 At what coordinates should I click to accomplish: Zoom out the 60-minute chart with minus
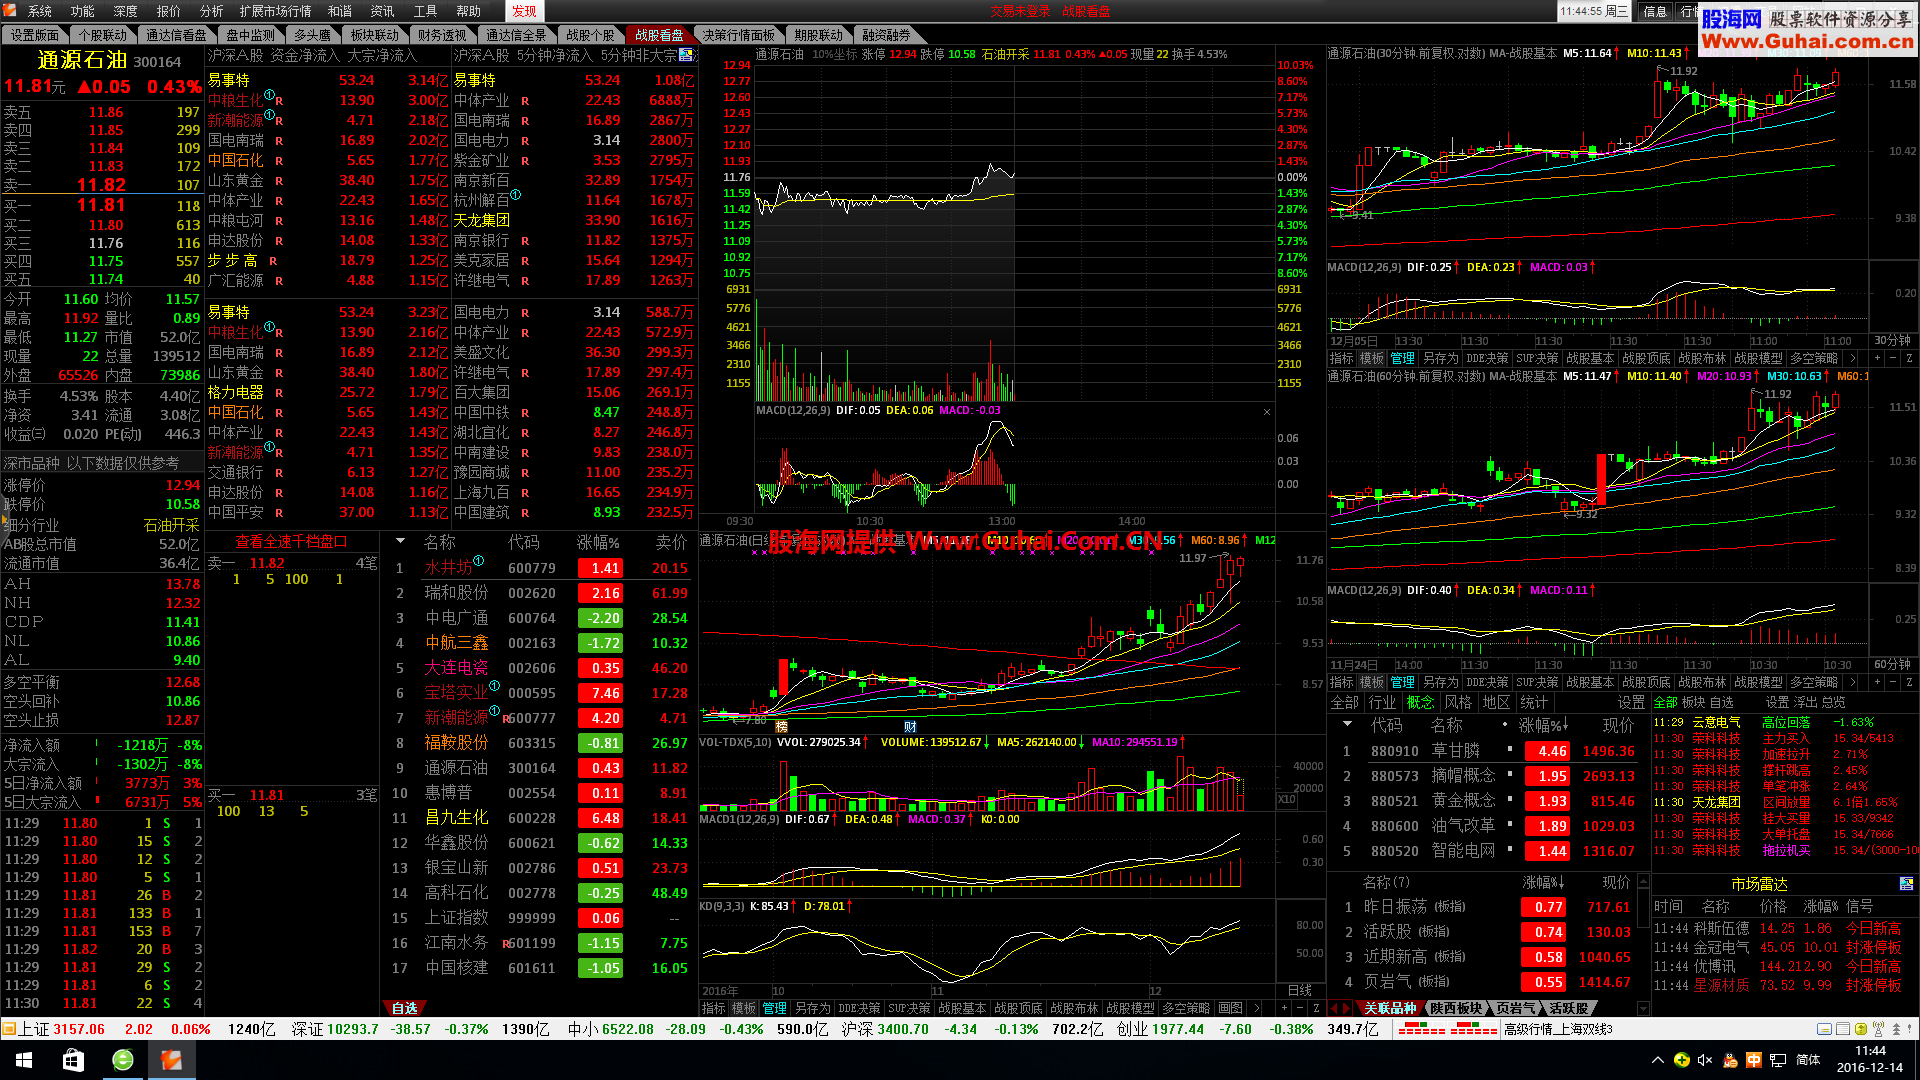point(1893,682)
